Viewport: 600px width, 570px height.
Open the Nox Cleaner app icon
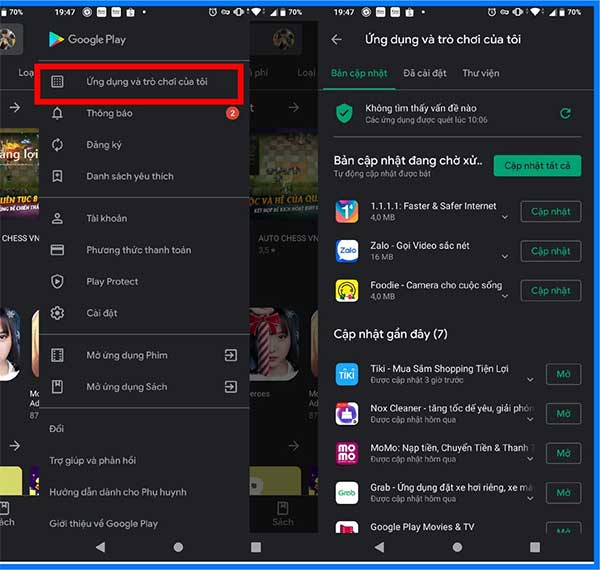pyautogui.click(x=347, y=414)
